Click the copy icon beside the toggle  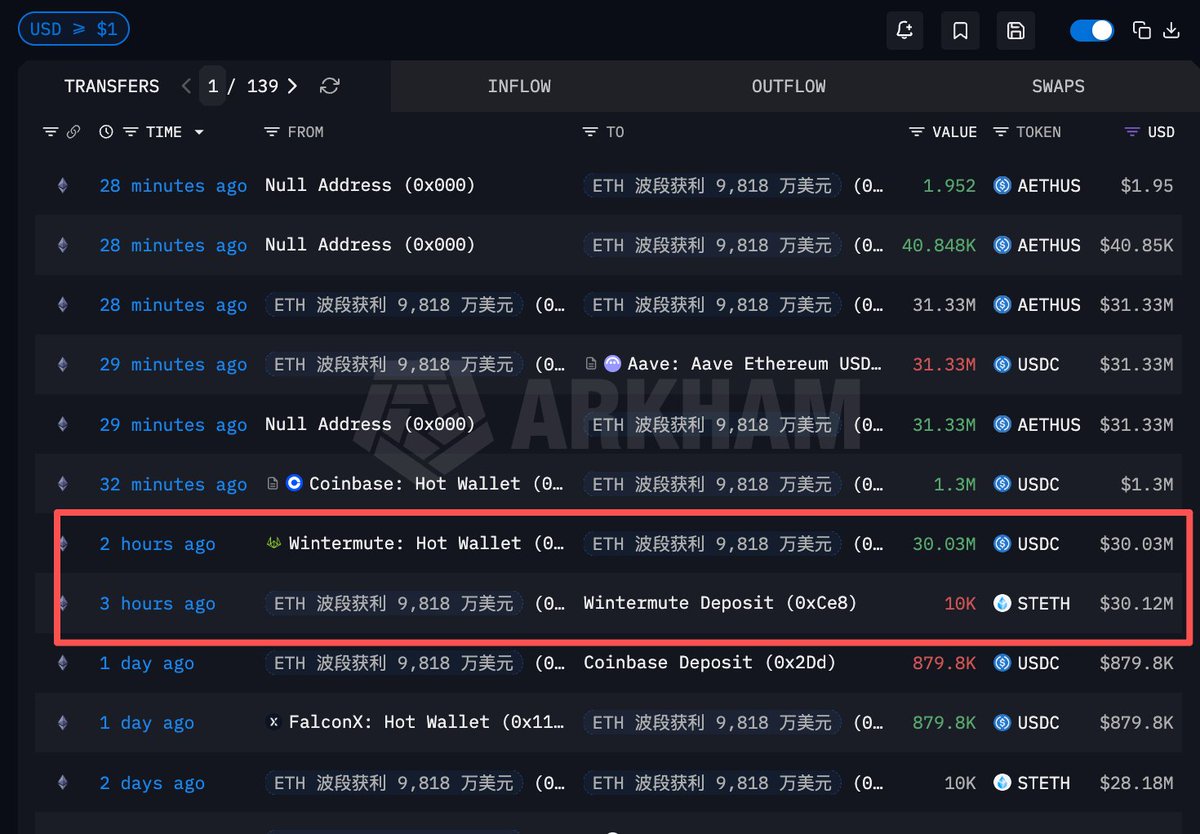click(1141, 30)
